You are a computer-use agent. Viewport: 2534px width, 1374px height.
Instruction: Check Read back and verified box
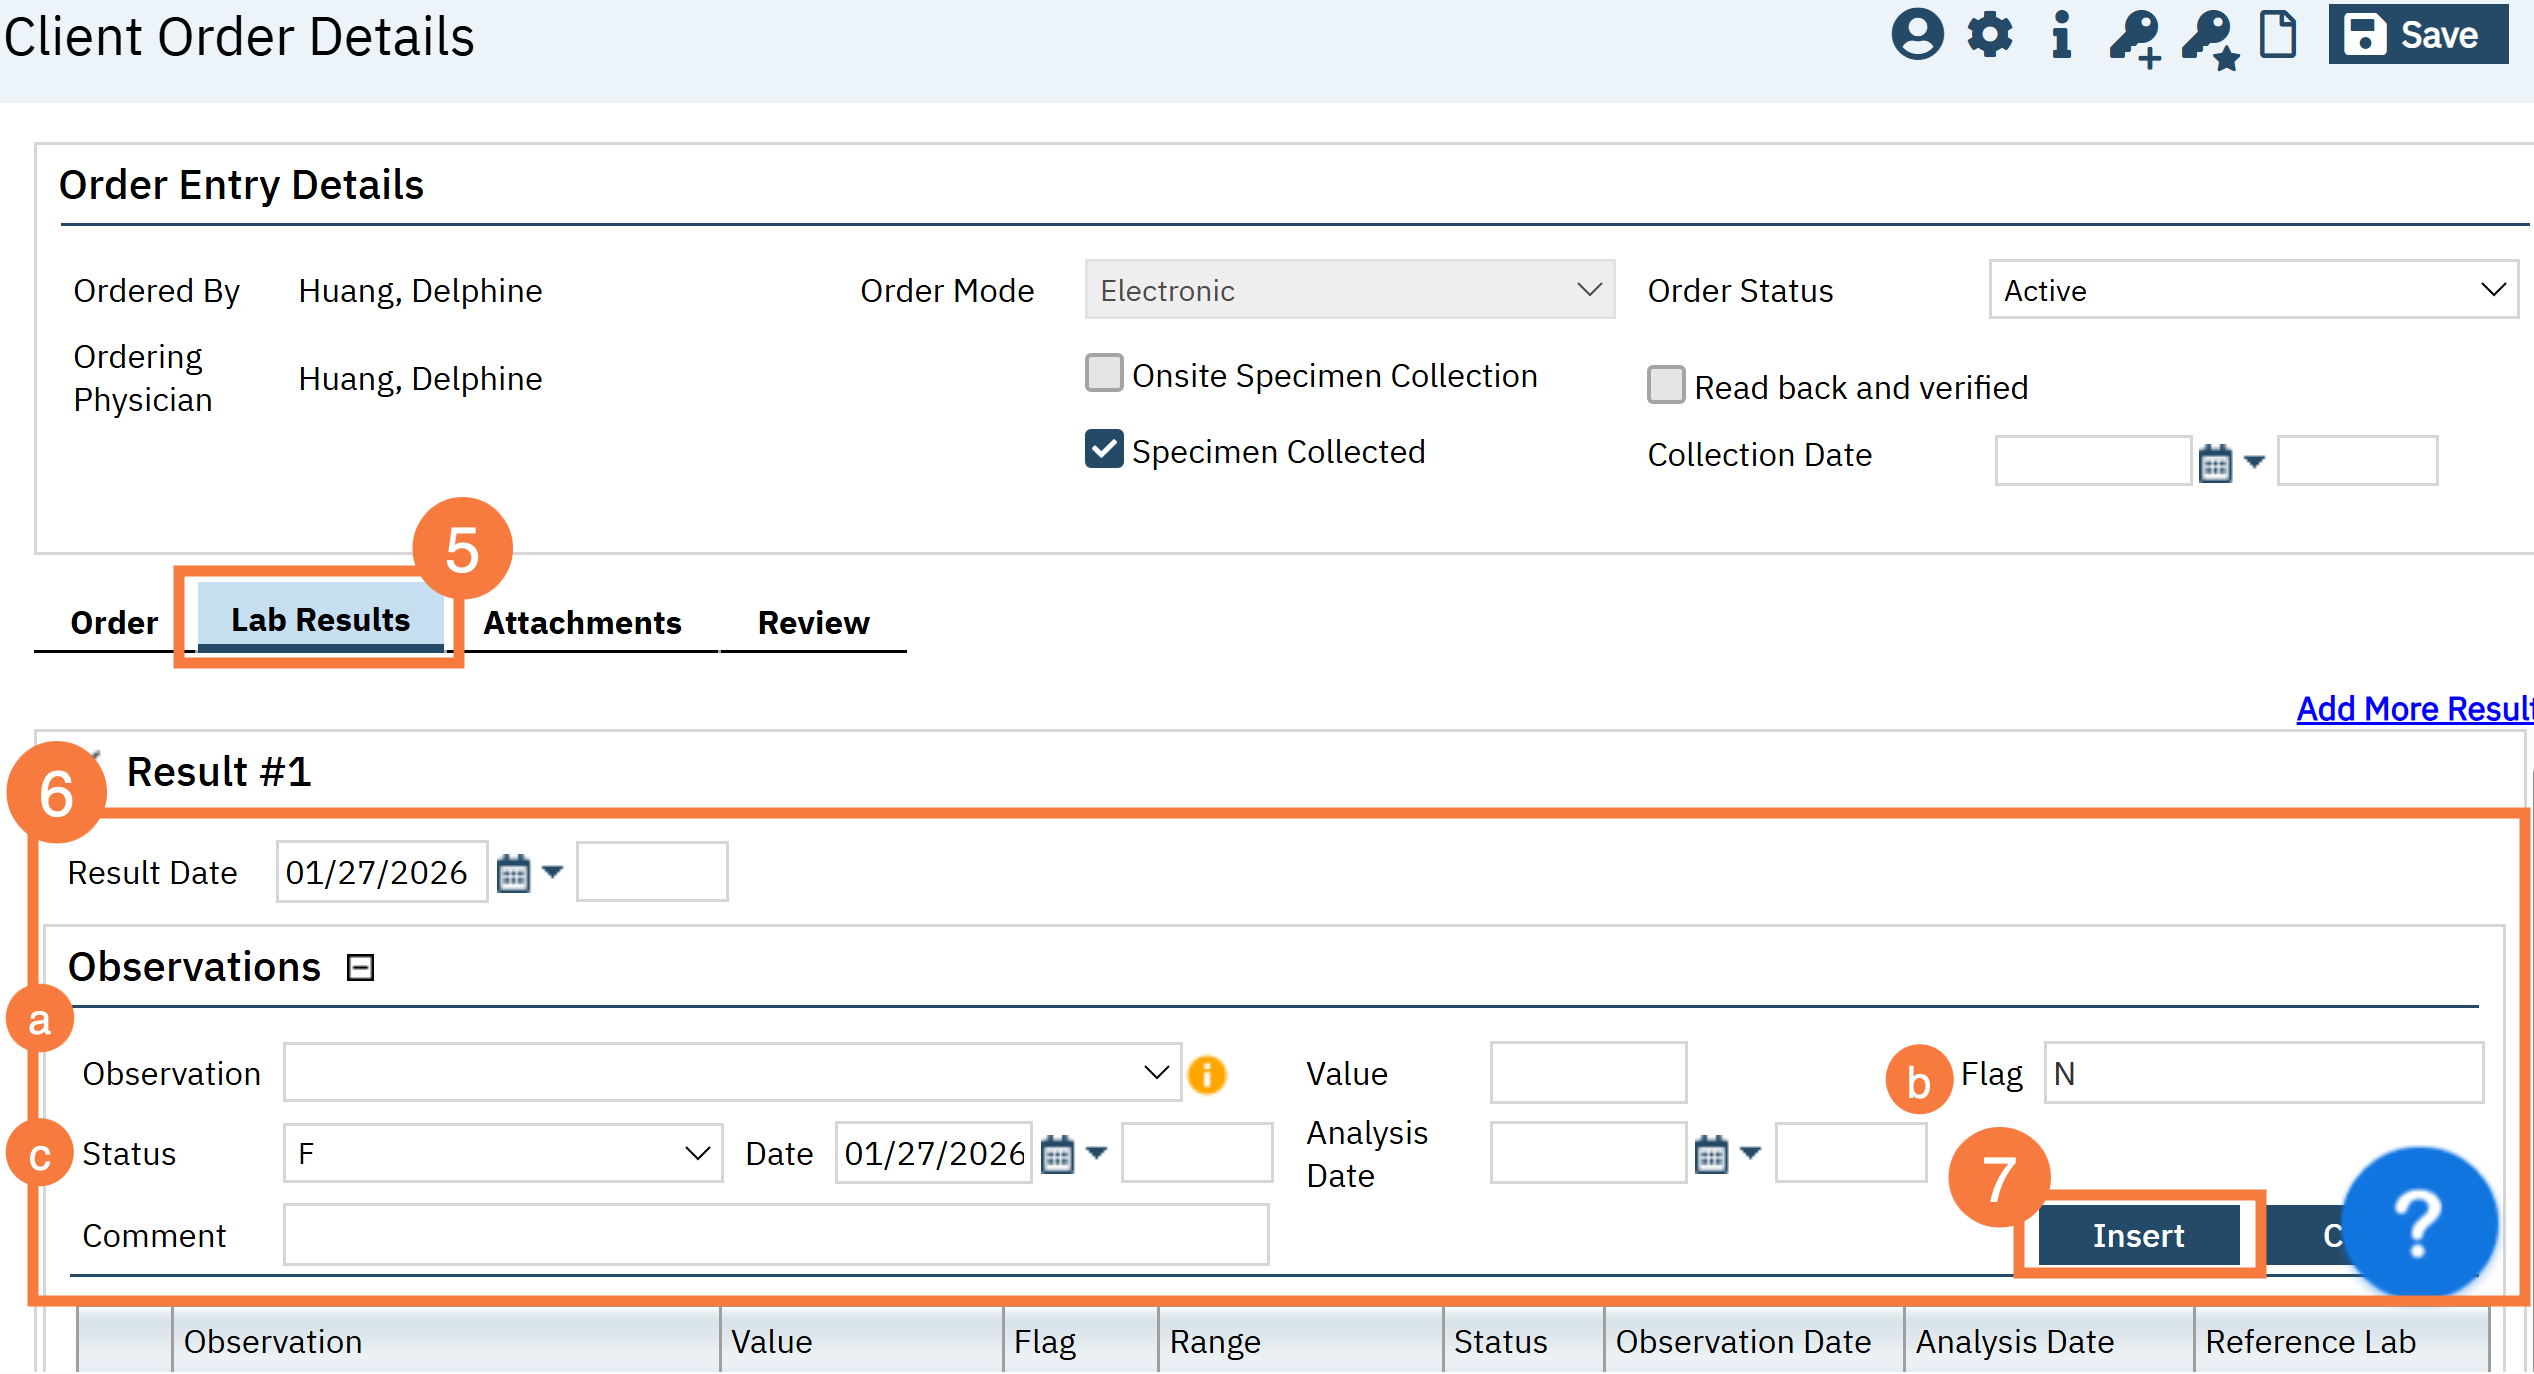point(1666,386)
